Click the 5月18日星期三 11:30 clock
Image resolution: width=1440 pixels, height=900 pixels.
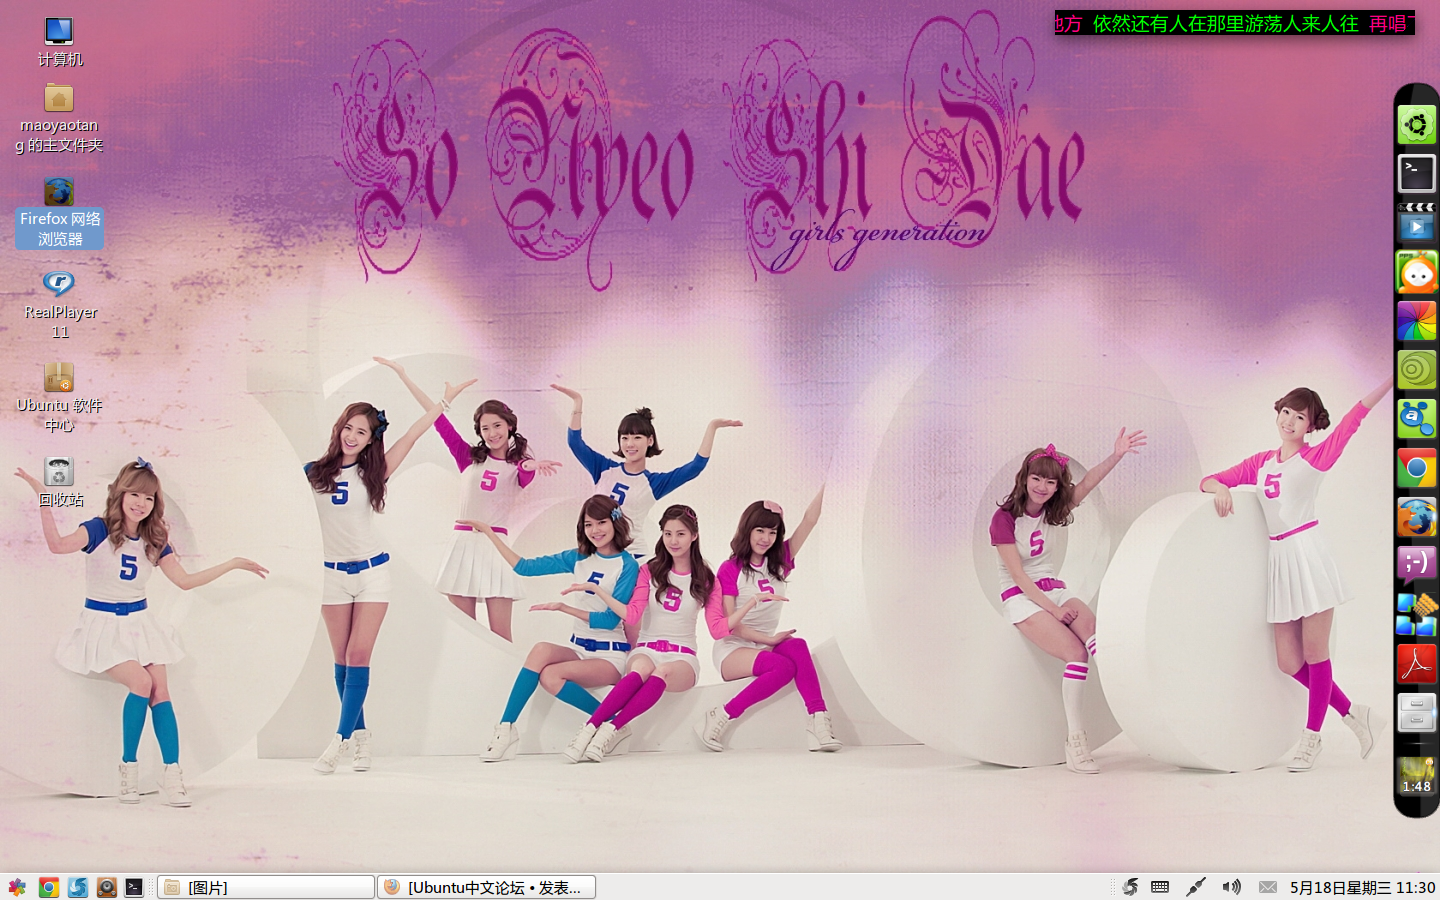[x=1362, y=887]
